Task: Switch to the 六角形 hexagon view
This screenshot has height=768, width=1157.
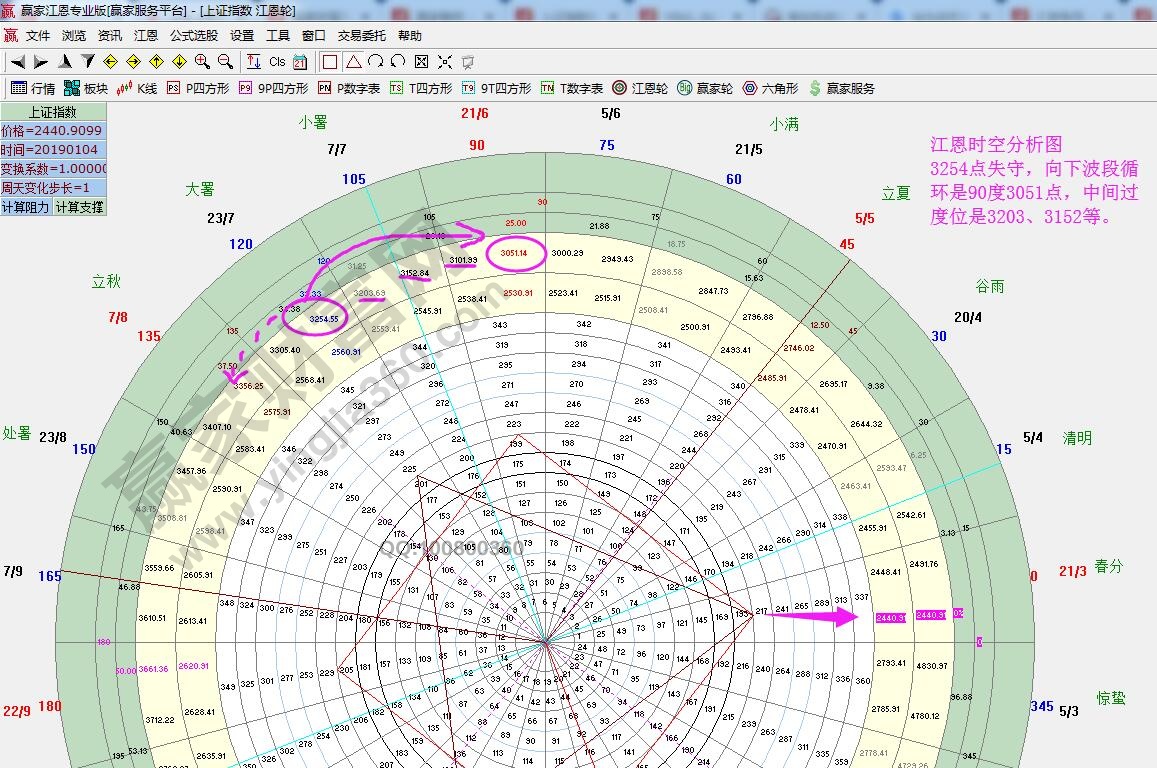Action: pyautogui.click(x=770, y=88)
